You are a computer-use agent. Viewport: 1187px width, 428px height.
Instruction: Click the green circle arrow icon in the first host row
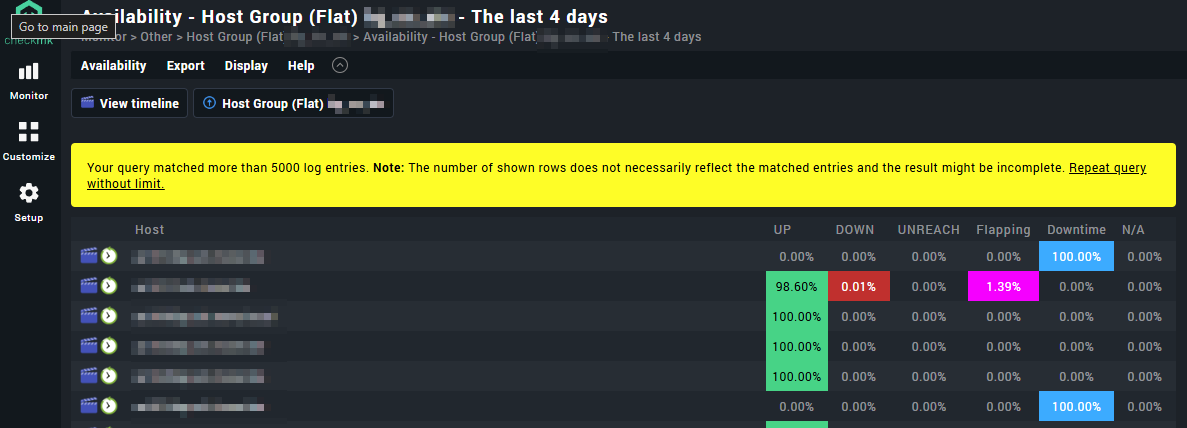coord(109,256)
